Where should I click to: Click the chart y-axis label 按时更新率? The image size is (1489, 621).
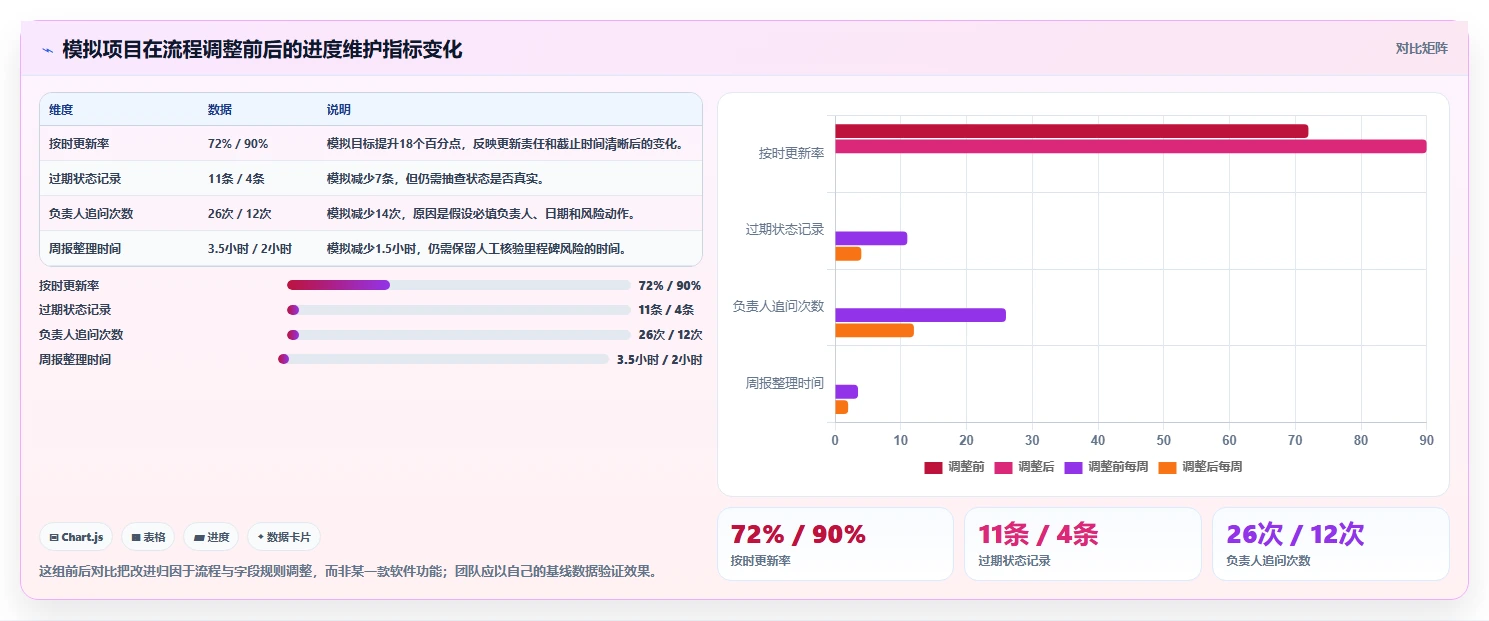tap(791, 153)
